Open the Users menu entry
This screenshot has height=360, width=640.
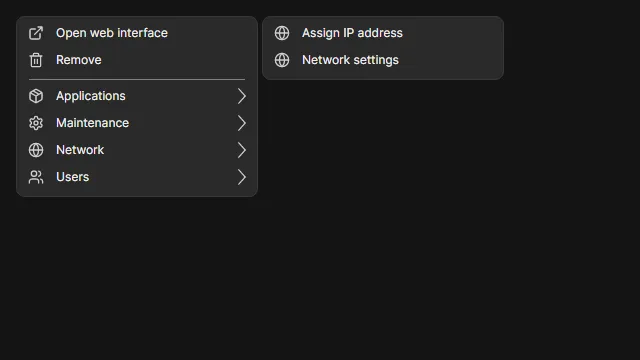[x=137, y=177]
